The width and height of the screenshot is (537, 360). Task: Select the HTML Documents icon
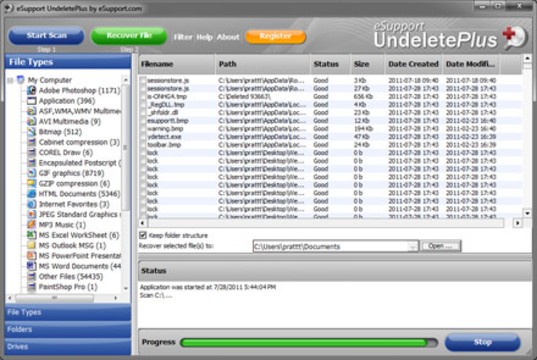[32, 194]
